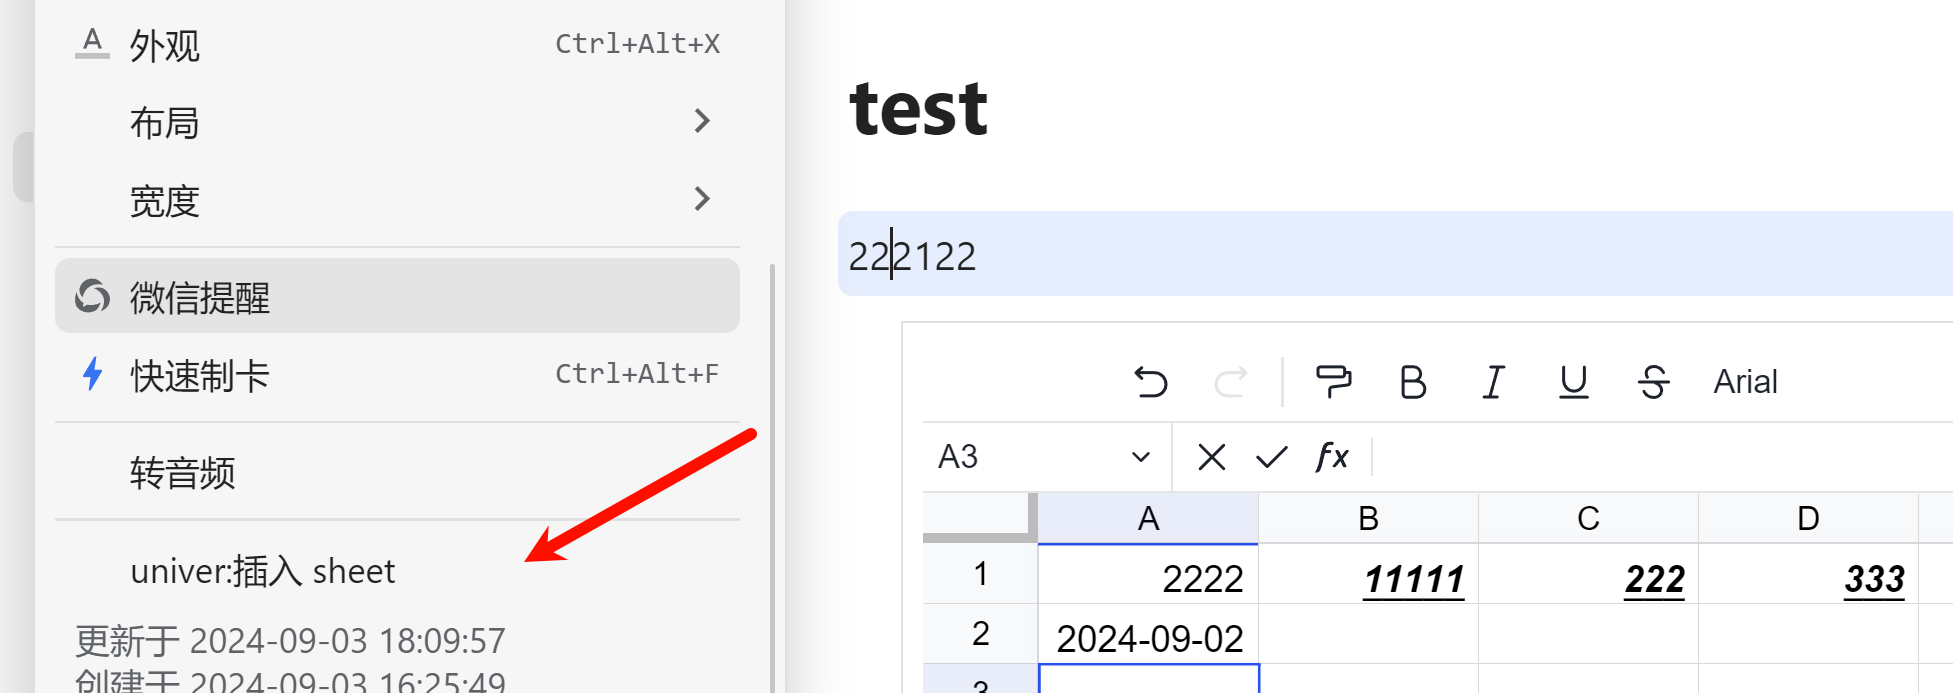Select column B header
Screen dimensions: 1953x693
(x=1368, y=518)
